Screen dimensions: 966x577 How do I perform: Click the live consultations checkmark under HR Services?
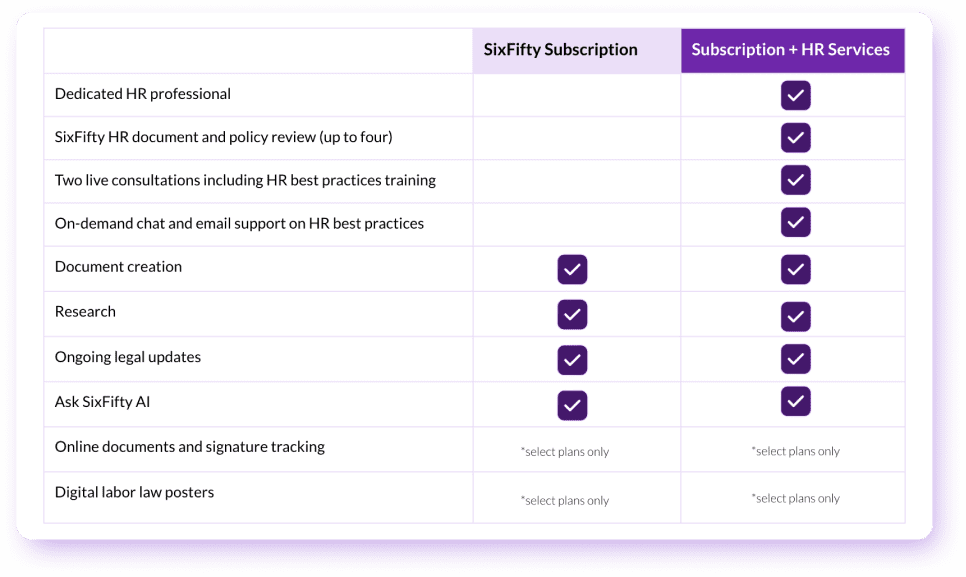[x=795, y=180]
